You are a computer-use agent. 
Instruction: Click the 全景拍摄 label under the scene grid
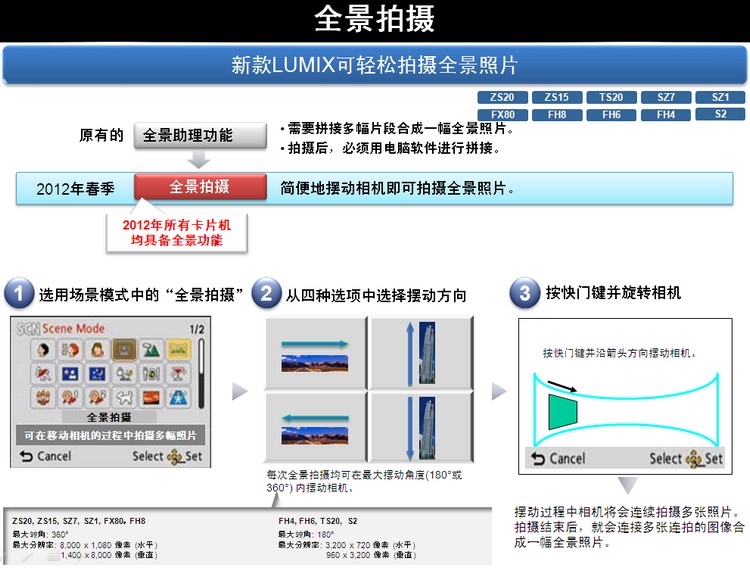point(109,417)
